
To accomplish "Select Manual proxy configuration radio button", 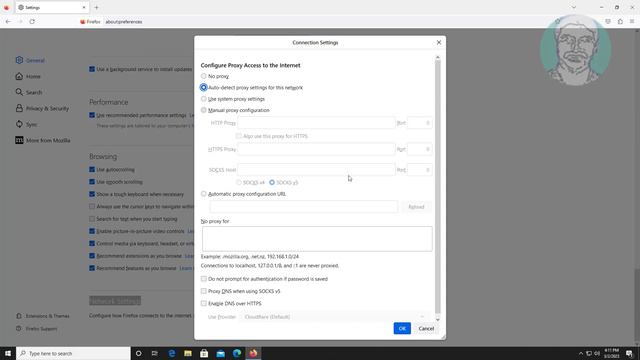I will coord(203,110).
